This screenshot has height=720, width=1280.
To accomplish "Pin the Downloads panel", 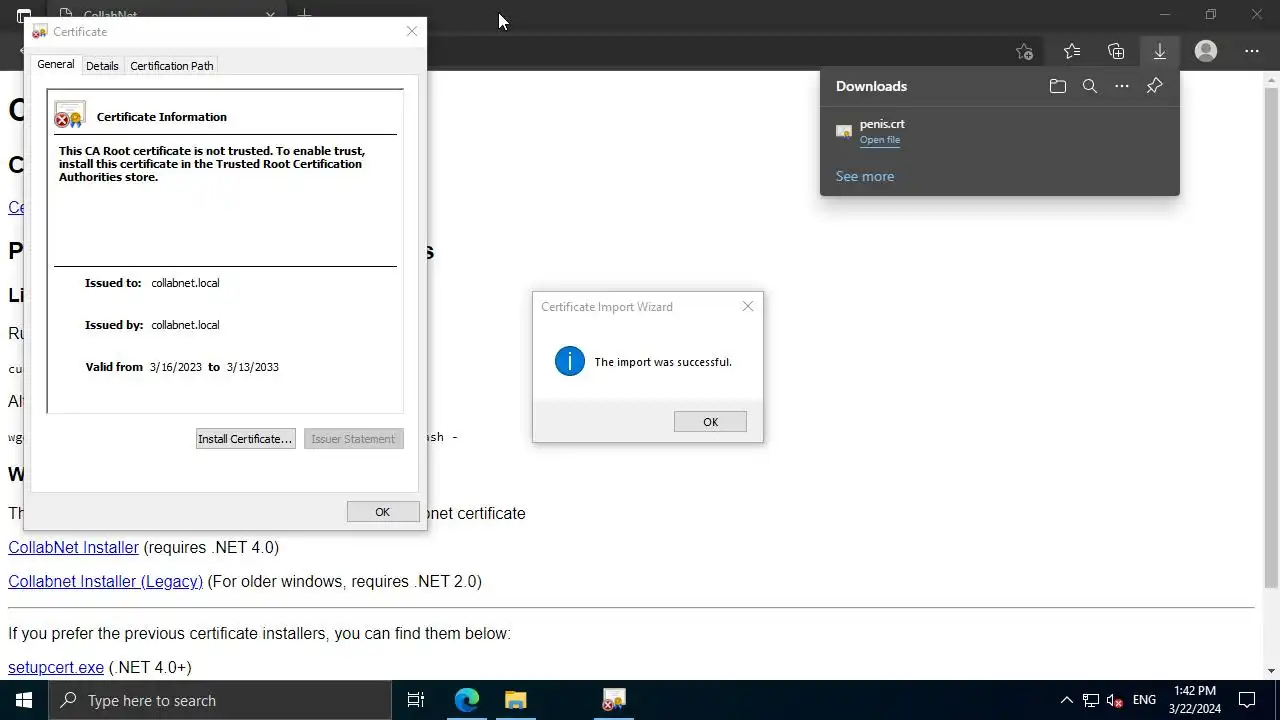I will click(x=1154, y=86).
